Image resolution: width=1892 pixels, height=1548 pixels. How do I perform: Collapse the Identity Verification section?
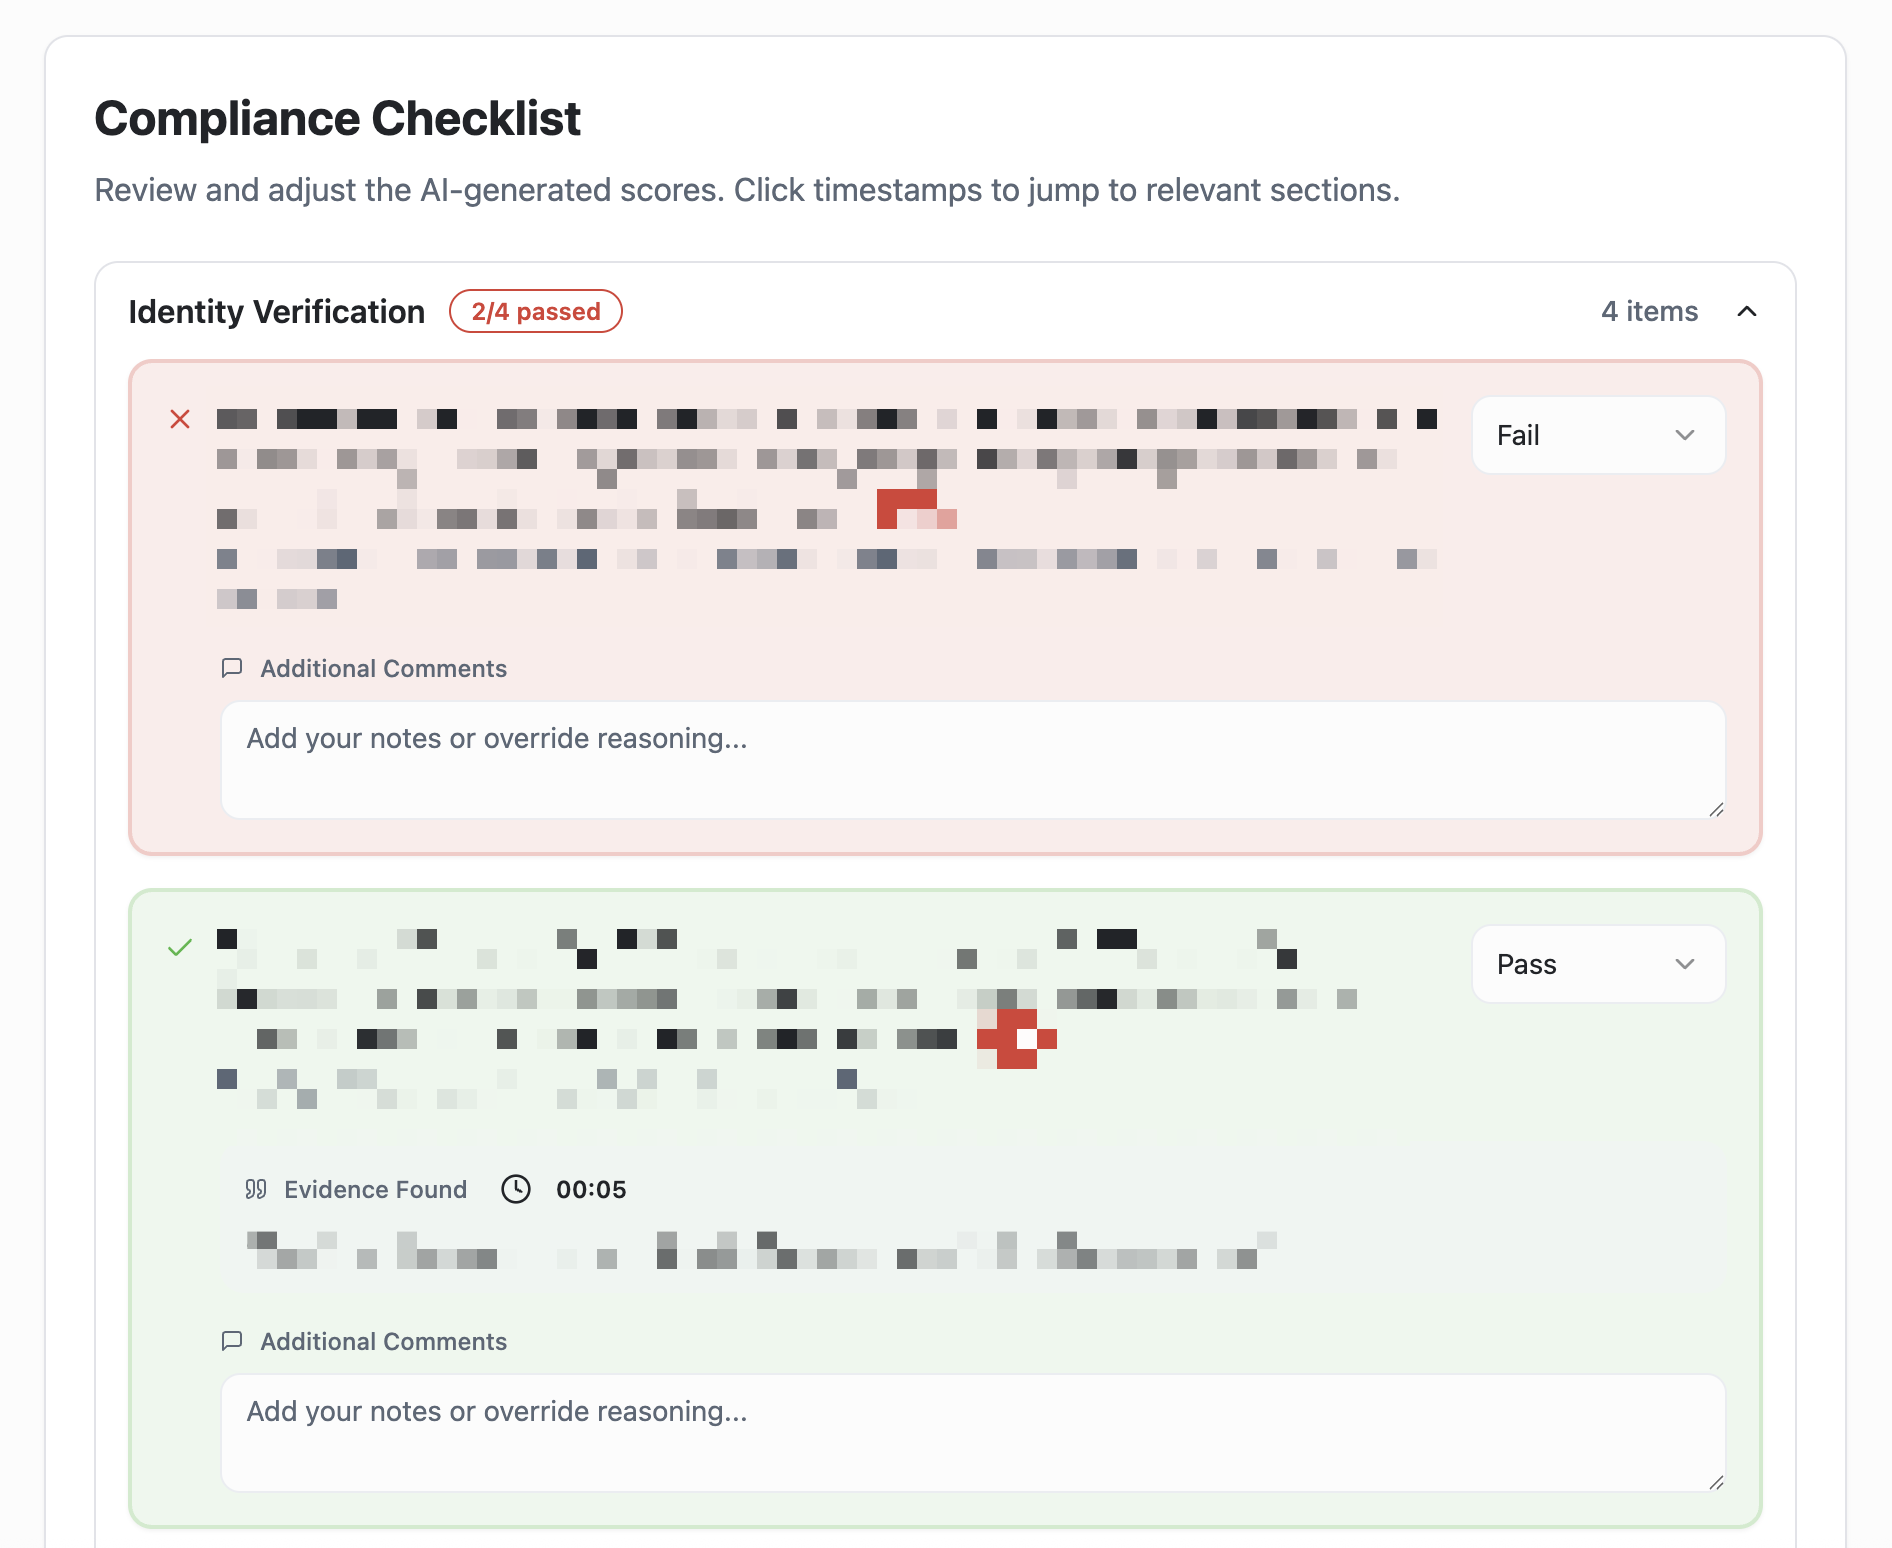point(1747,311)
